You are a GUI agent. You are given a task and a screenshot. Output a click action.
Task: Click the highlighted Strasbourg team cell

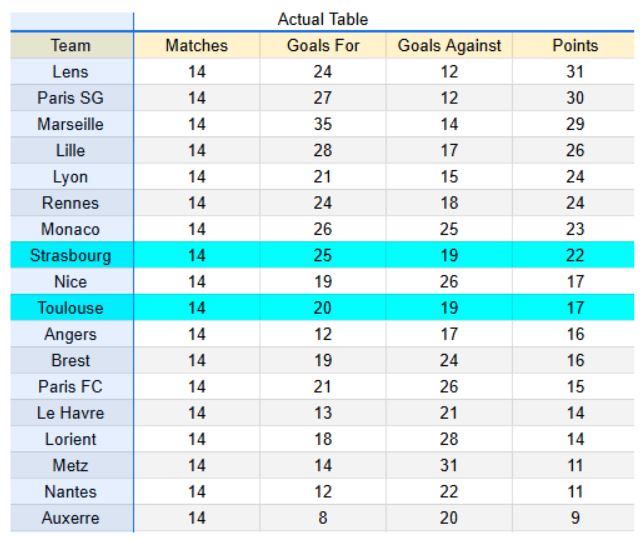tap(70, 256)
